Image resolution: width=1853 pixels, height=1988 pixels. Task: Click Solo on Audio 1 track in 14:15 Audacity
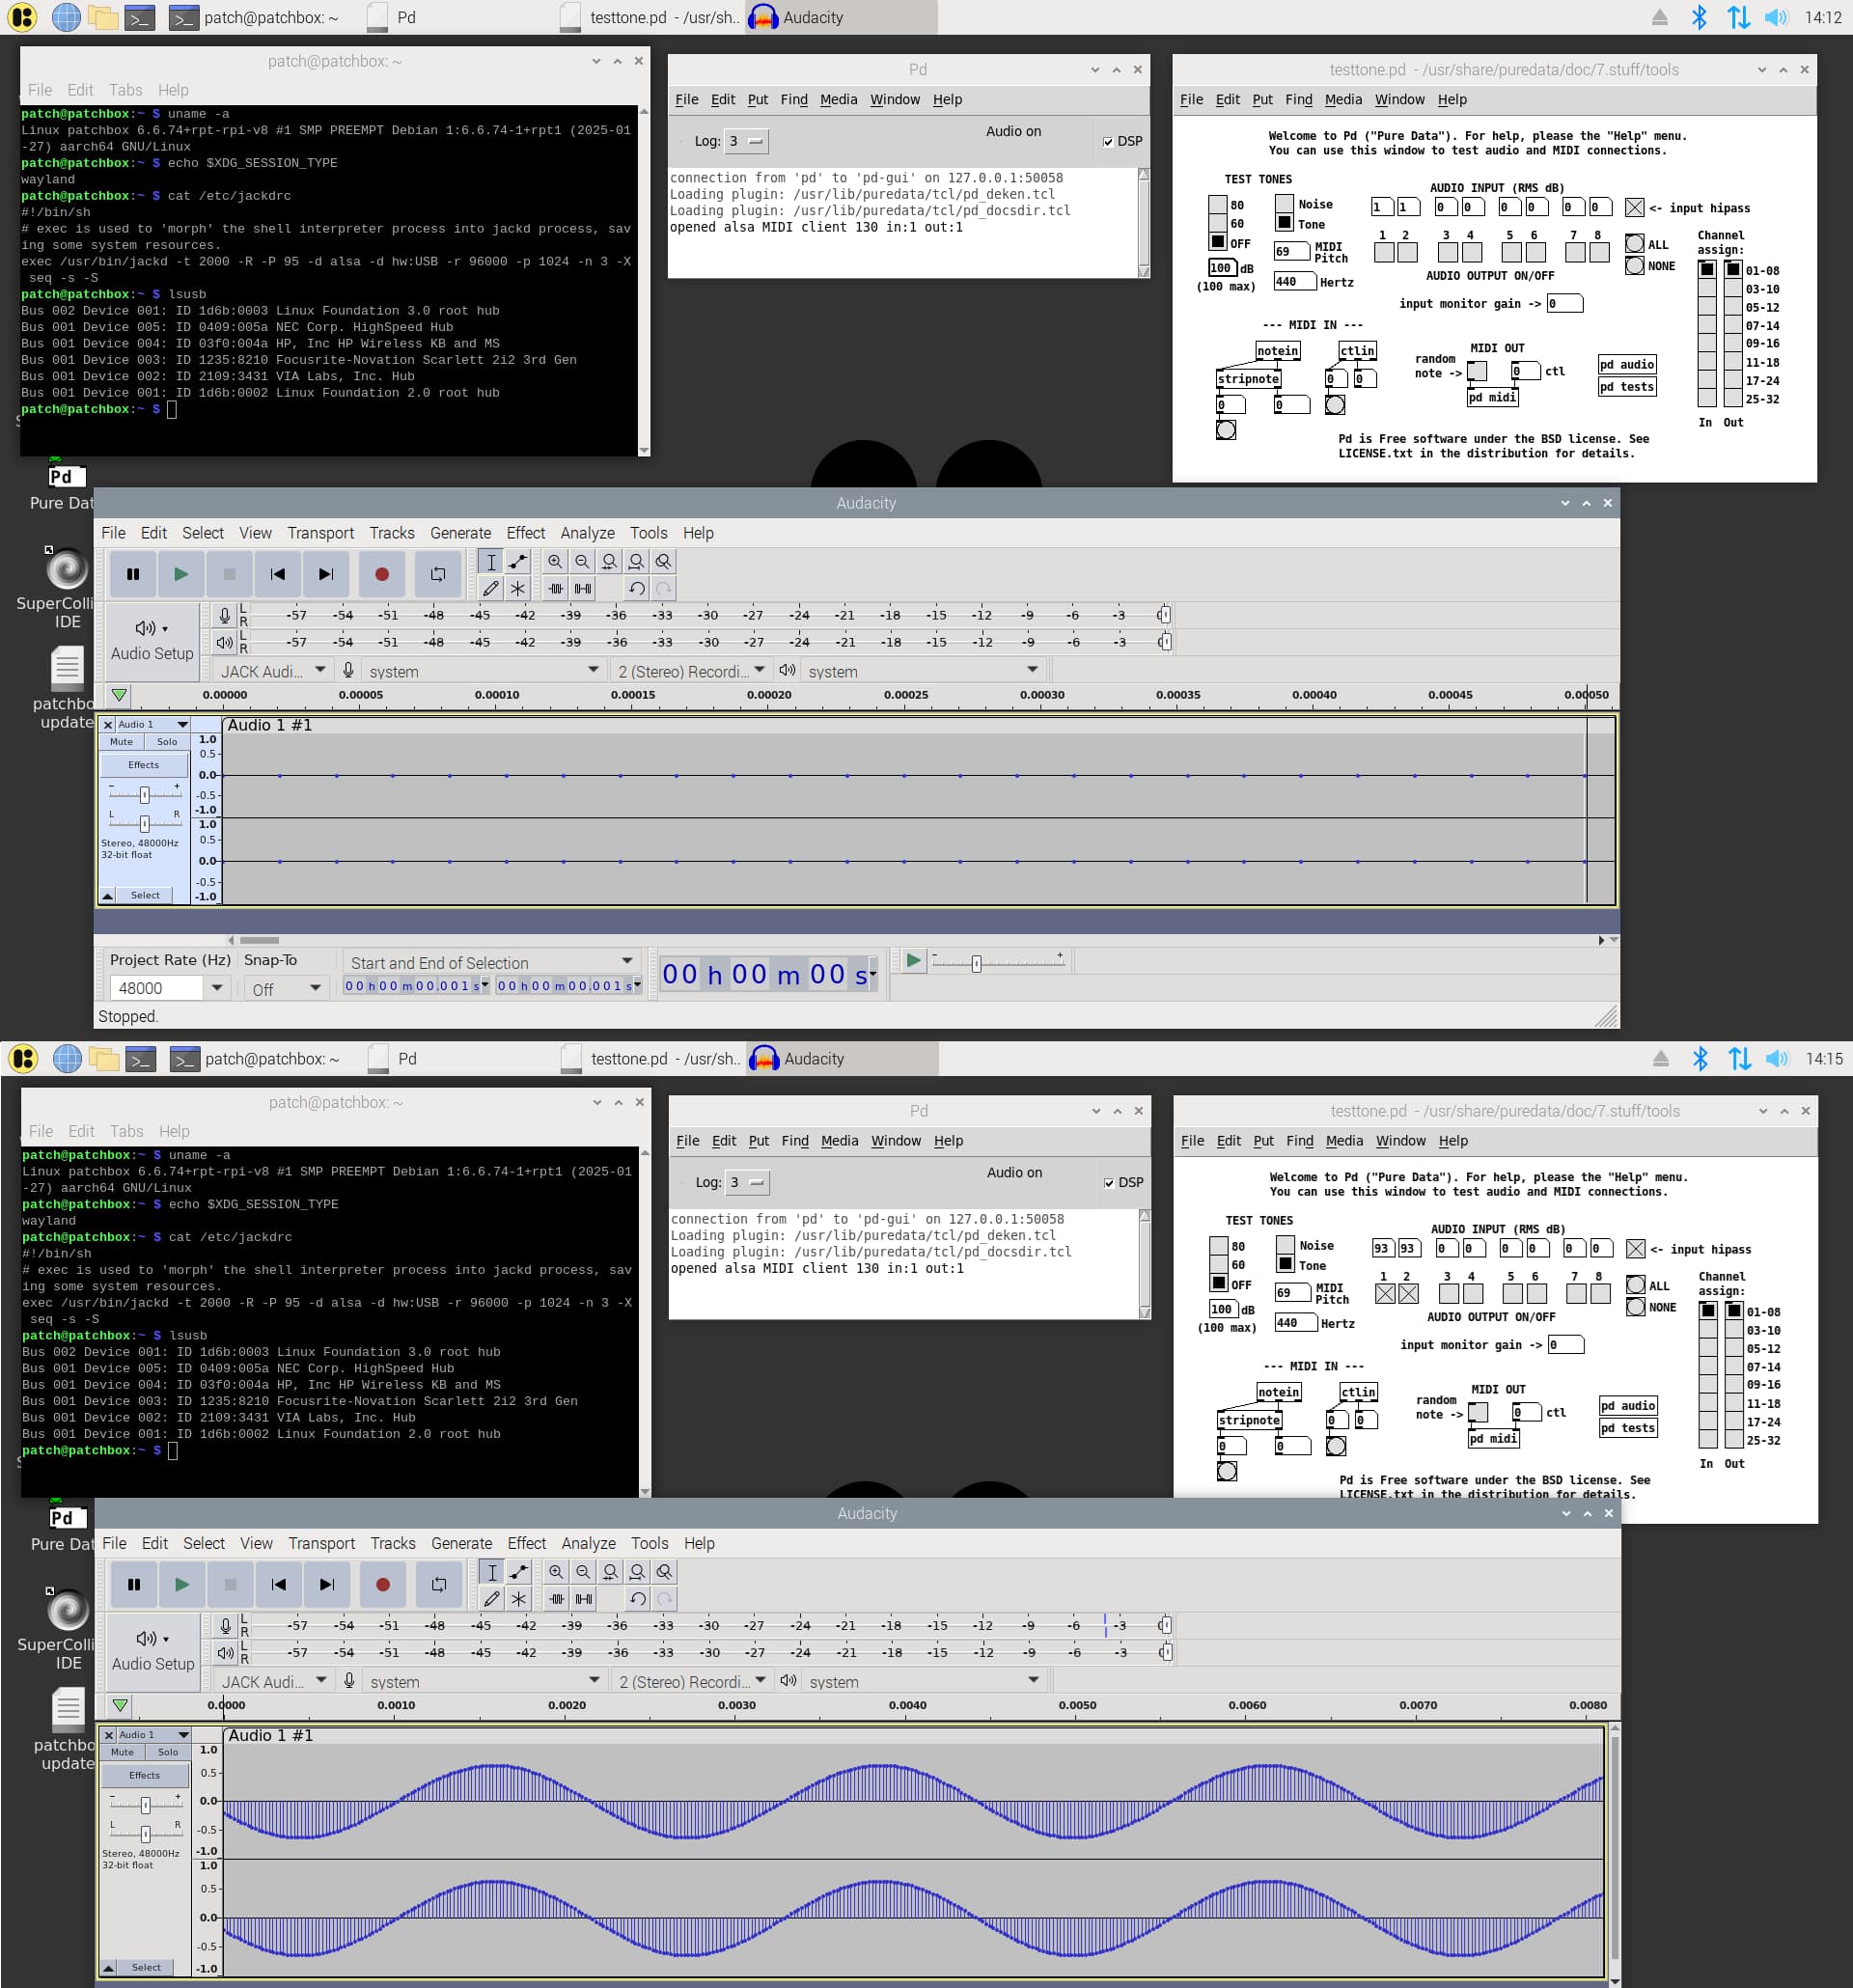[x=168, y=1752]
